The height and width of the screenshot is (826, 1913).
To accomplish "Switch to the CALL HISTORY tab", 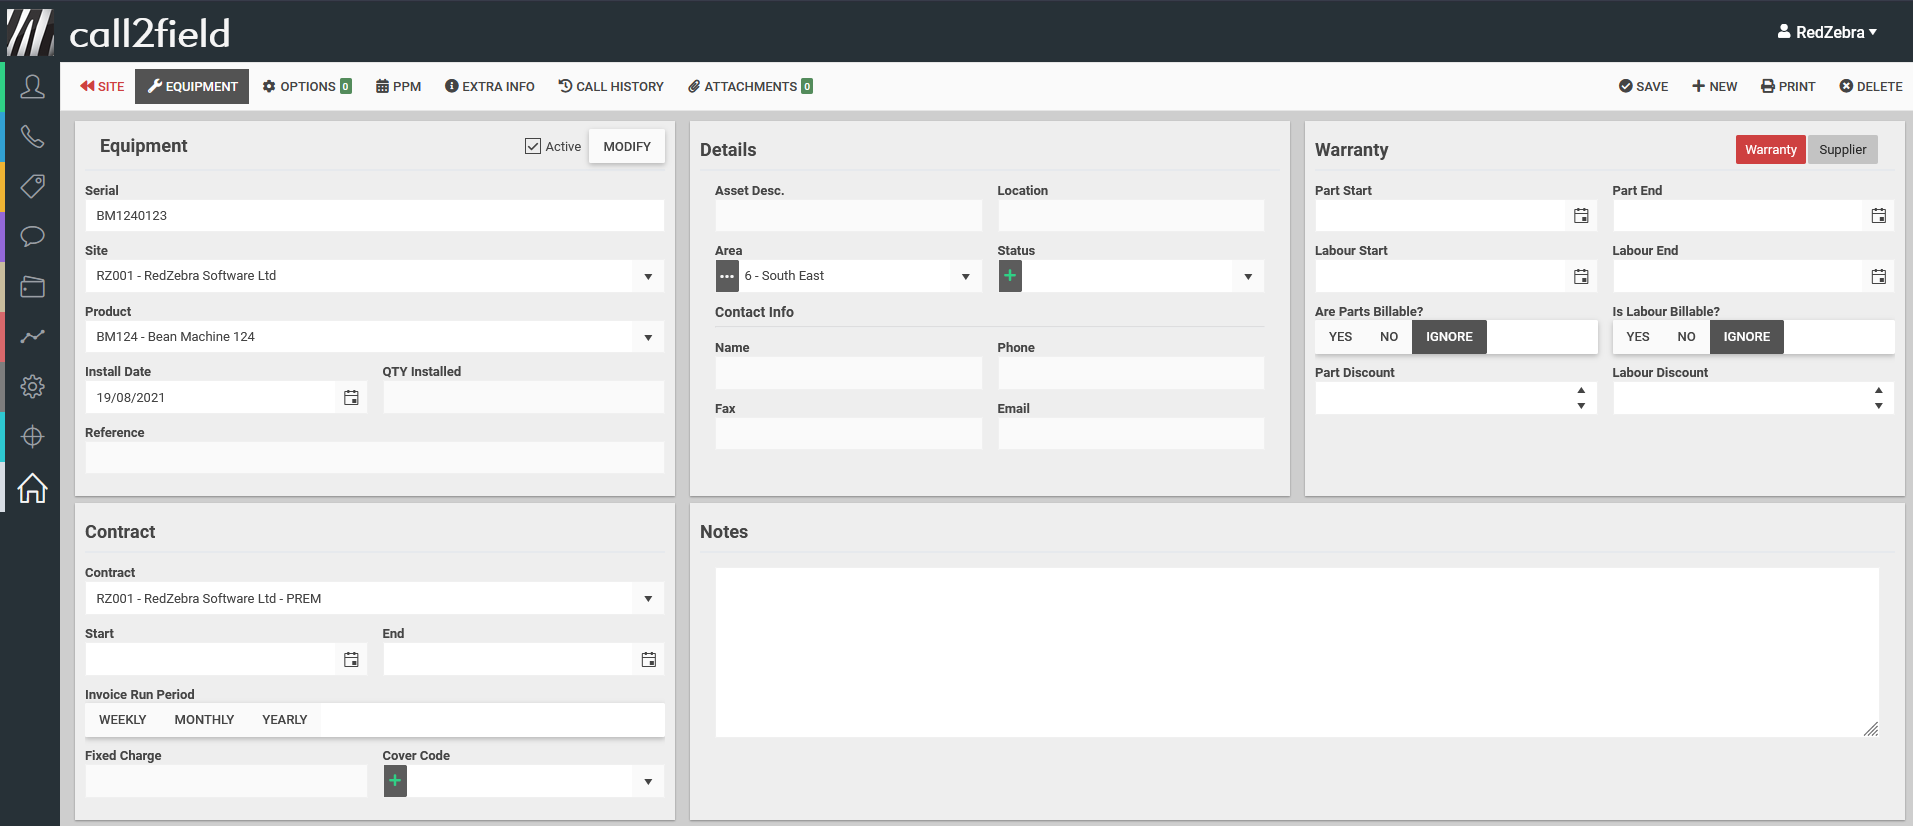I will pos(611,87).
